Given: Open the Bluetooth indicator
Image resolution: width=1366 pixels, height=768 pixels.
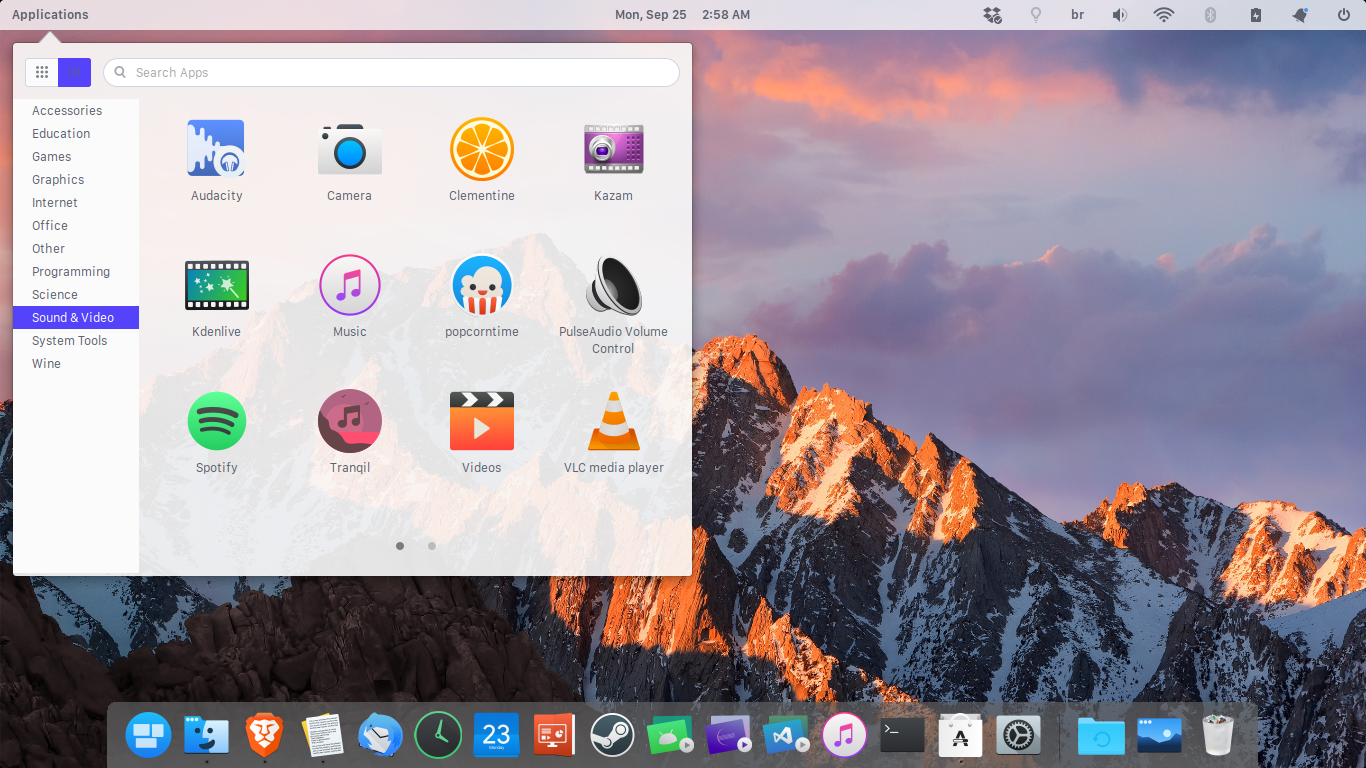Looking at the screenshot, I should (1209, 14).
